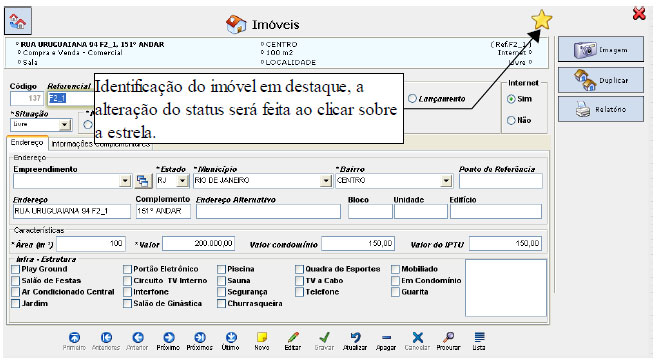657x361 pixels.
Task: Select Internet Sim radio option
Action: coord(511,99)
